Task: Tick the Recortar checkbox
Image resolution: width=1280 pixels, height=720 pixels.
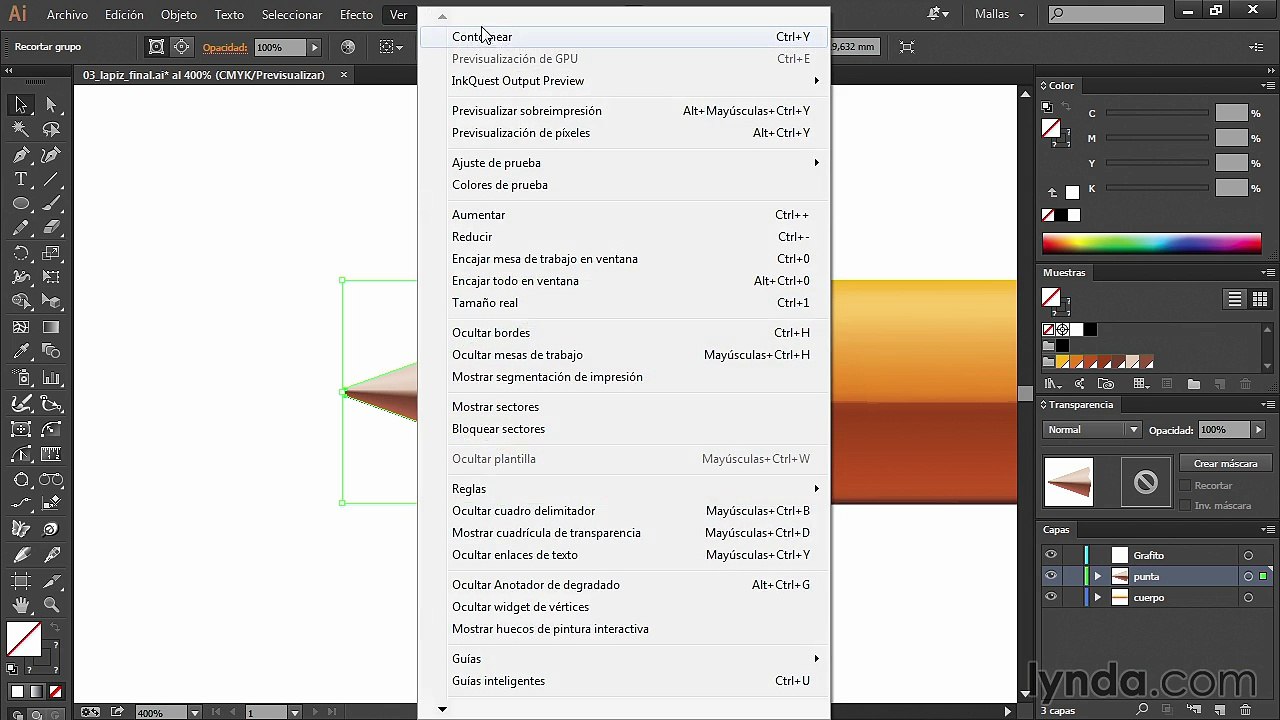Action: point(1185,486)
